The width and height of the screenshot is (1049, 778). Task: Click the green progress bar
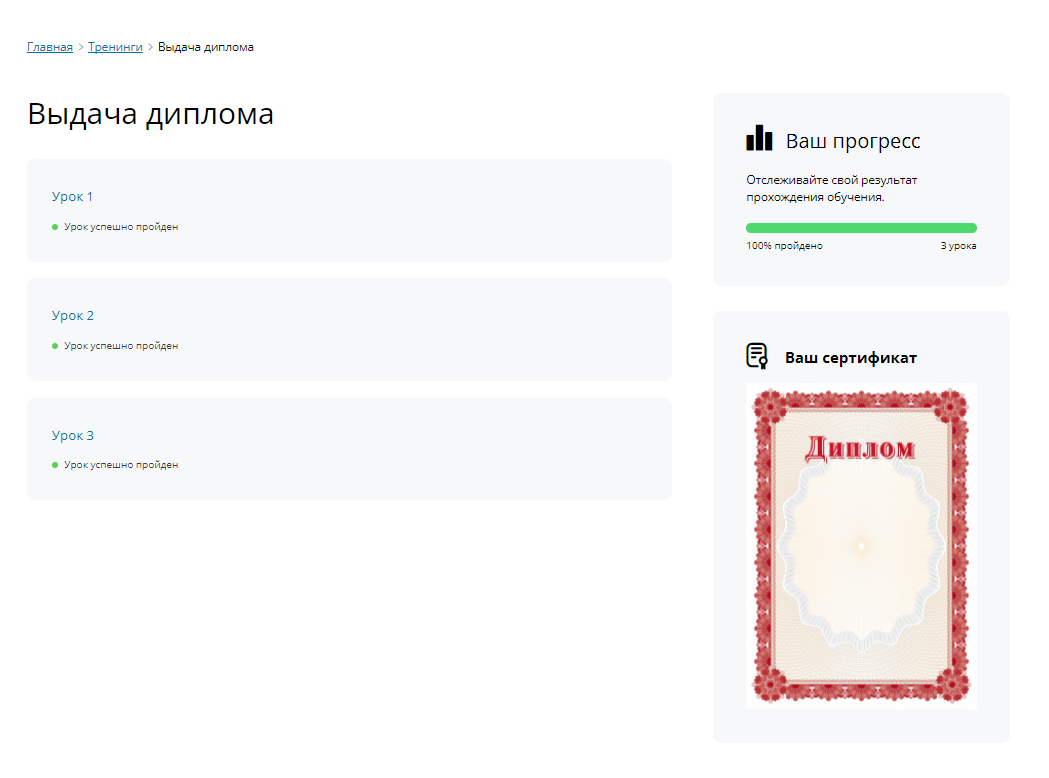tap(861, 228)
